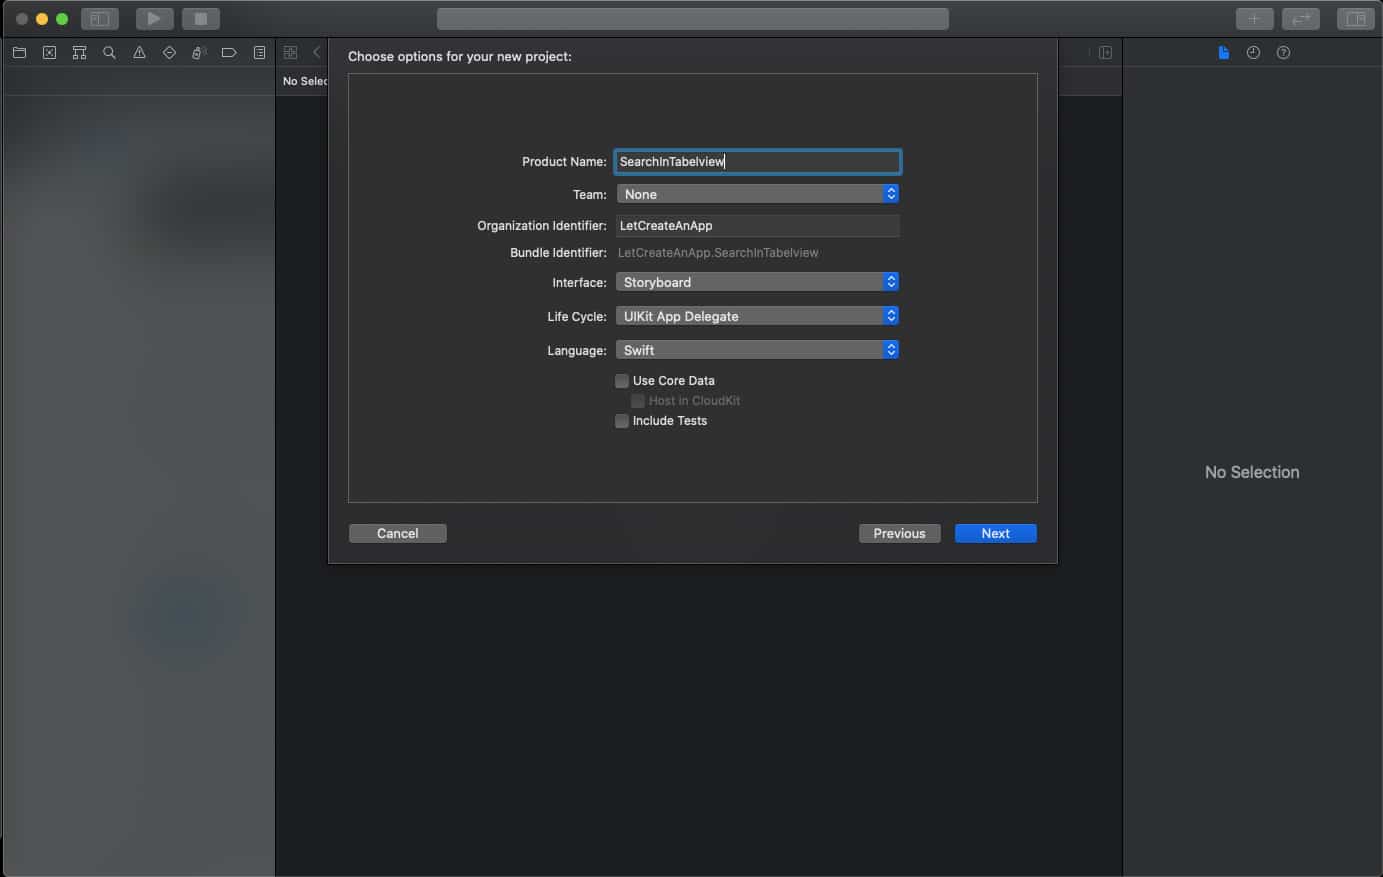Click the "No Selection" text in inspector

pyautogui.click(x=1252, y=472)
